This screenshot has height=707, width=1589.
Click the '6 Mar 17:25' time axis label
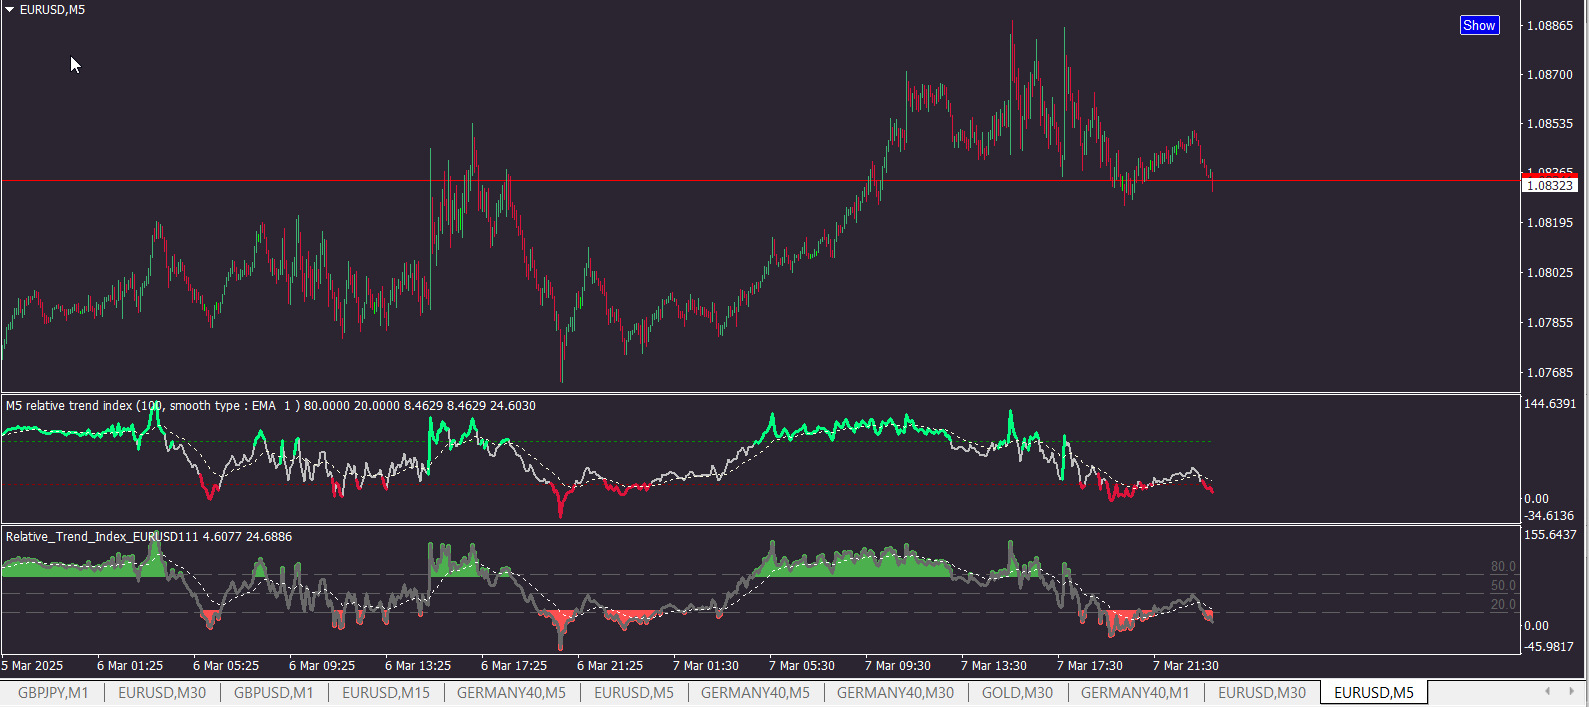514,666
